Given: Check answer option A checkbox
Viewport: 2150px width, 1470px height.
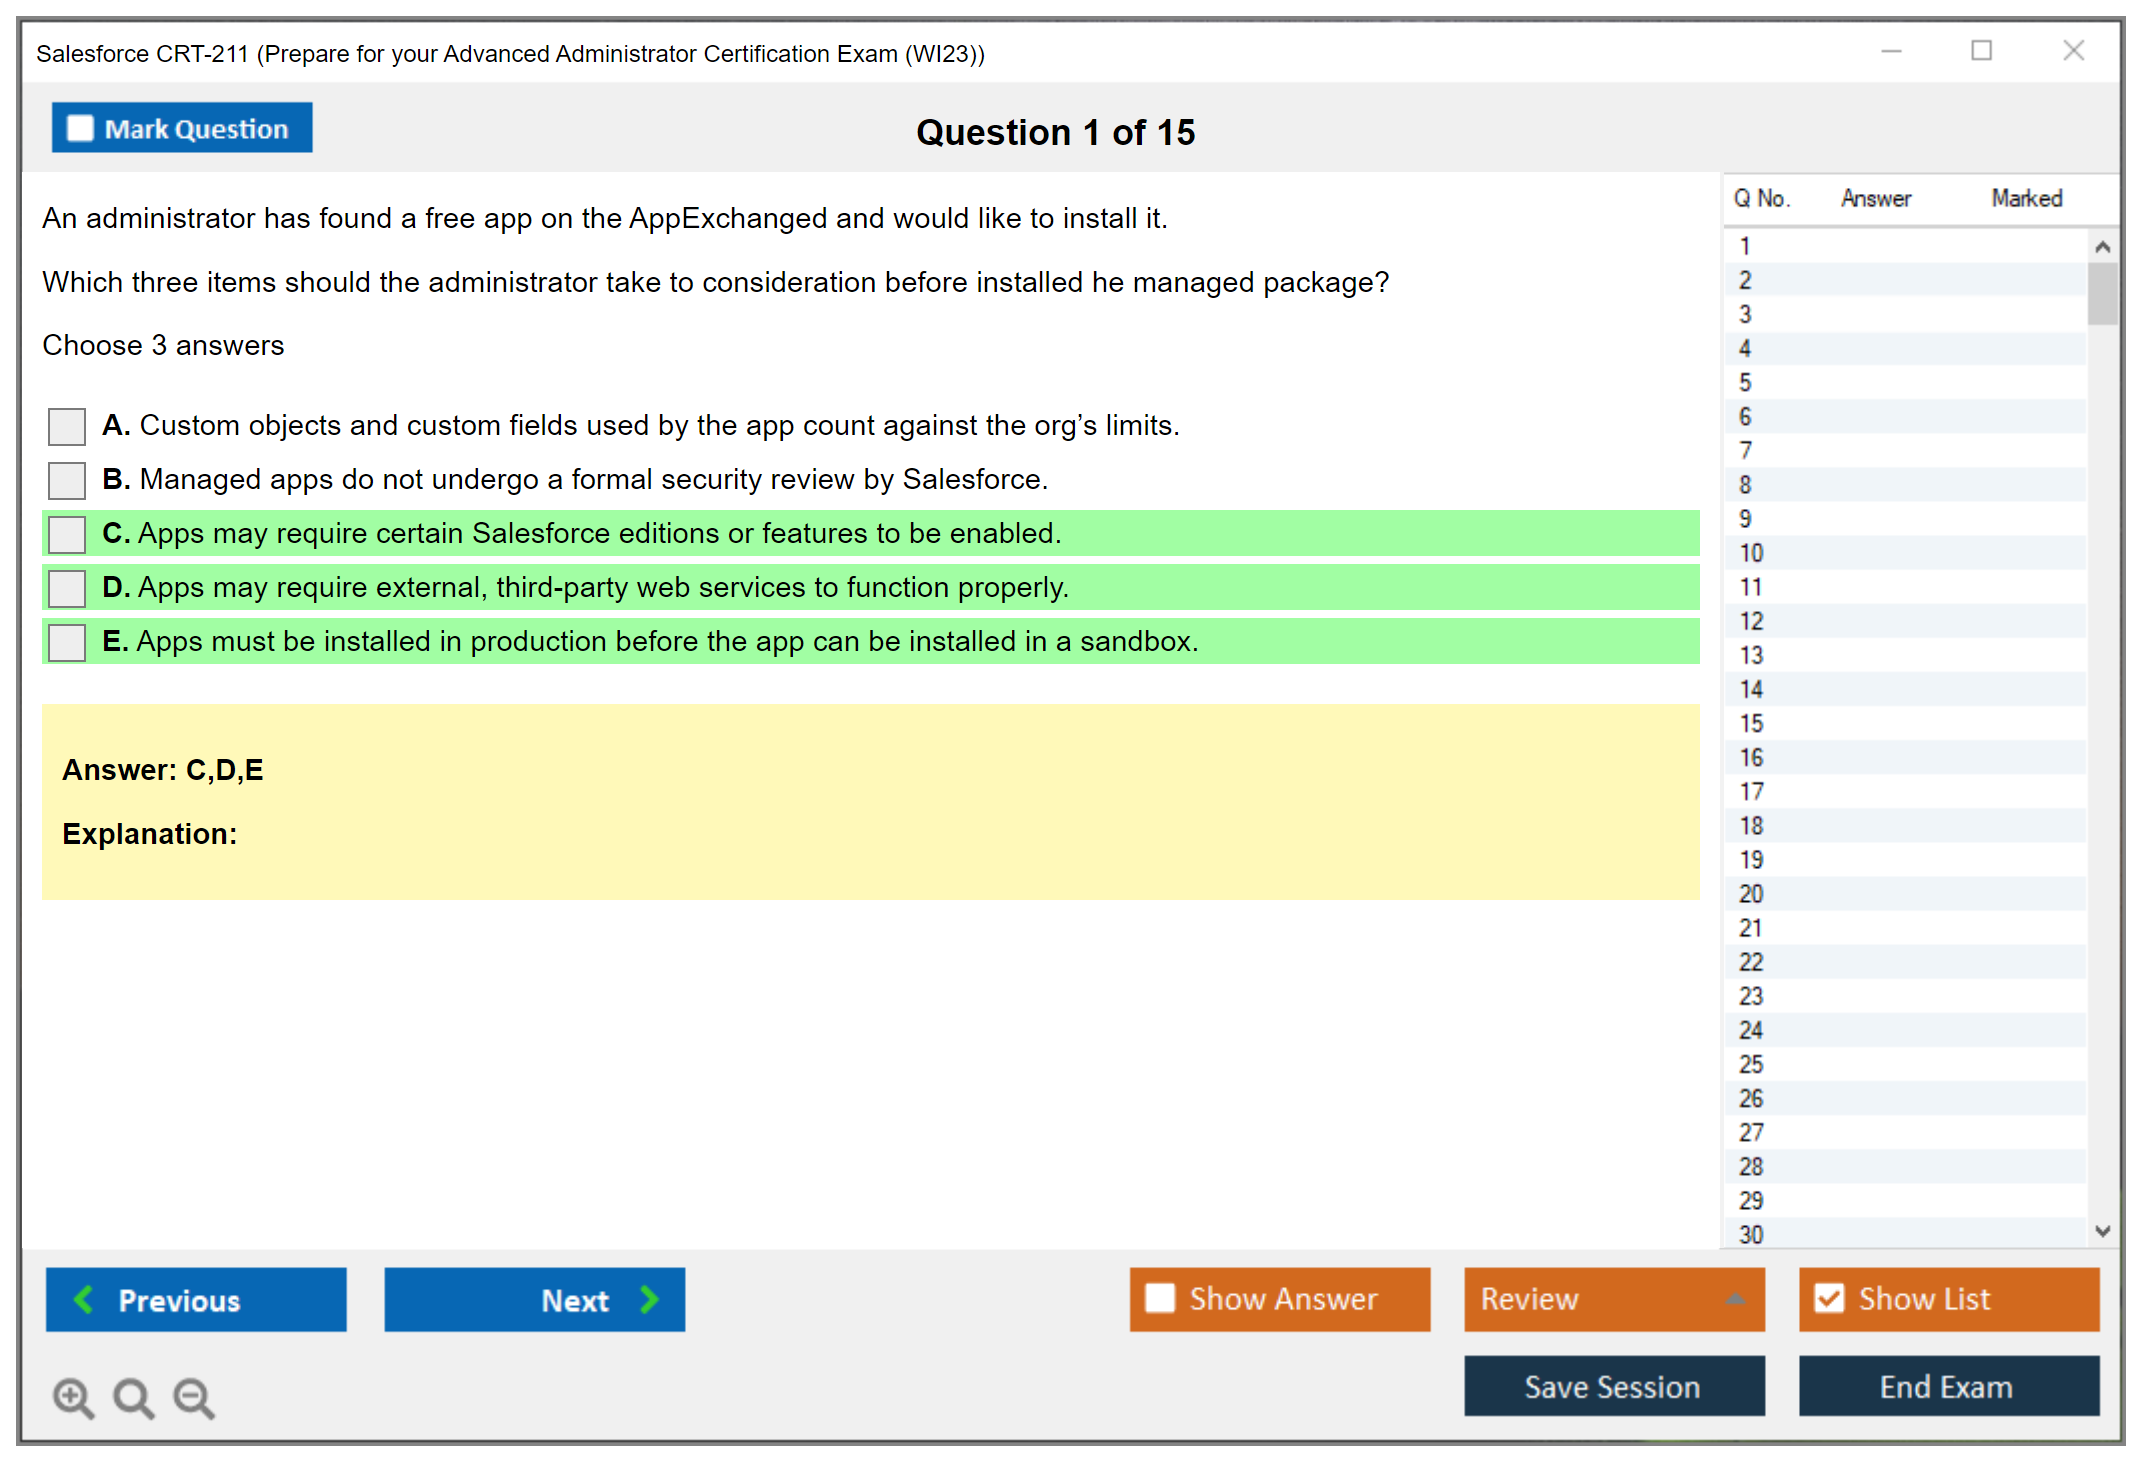Looking at the screenshot, I should click(x=67, y=426).
